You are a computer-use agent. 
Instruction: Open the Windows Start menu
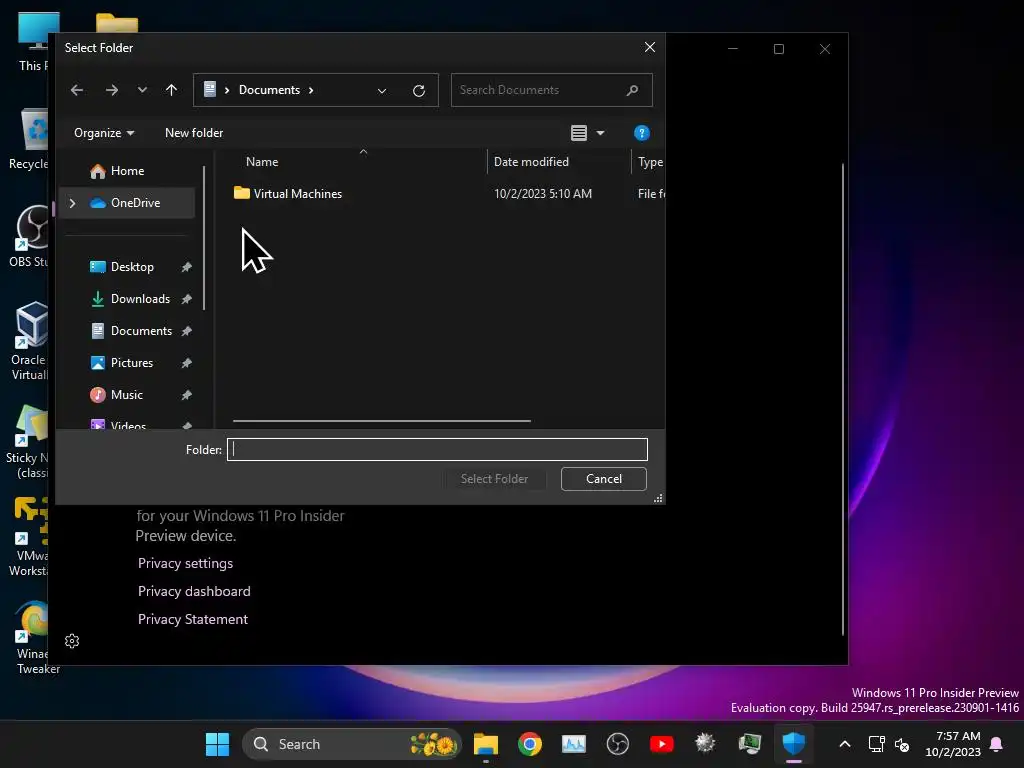click(217, 744)
